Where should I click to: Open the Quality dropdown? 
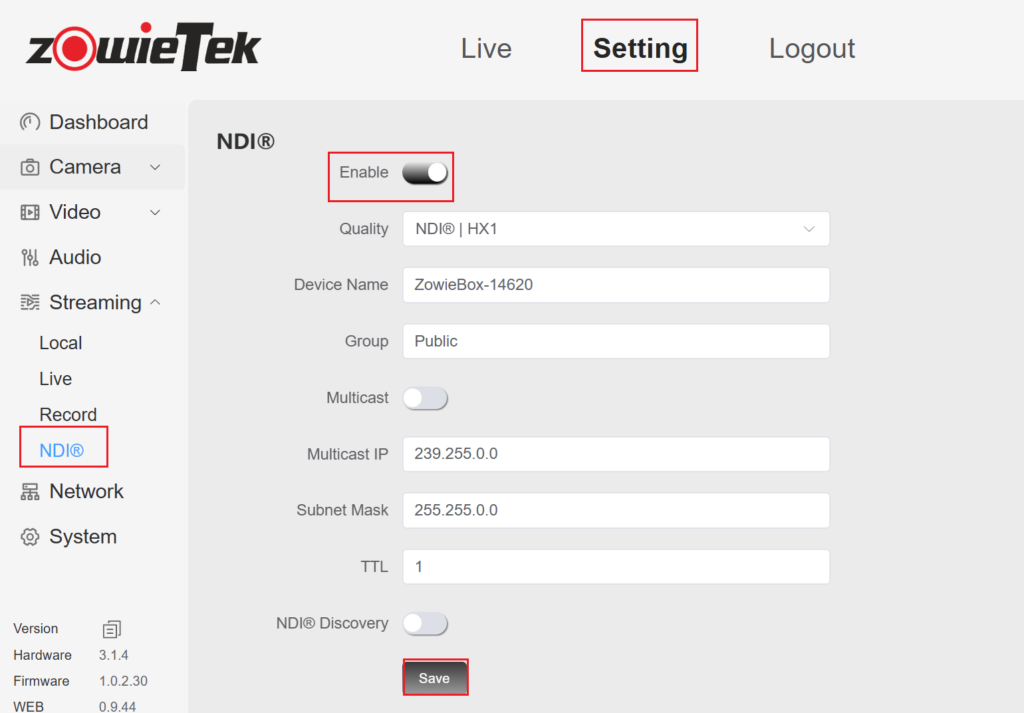[616, 229]
